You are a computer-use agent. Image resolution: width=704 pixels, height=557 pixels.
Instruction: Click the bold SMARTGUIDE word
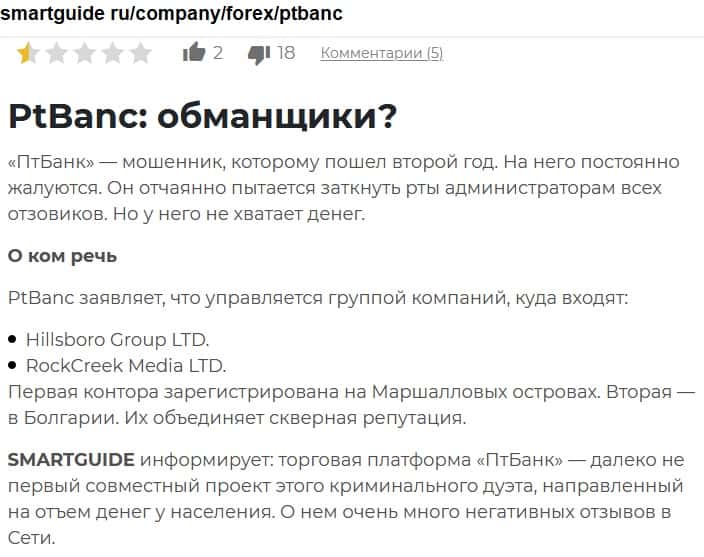point(71,460)
